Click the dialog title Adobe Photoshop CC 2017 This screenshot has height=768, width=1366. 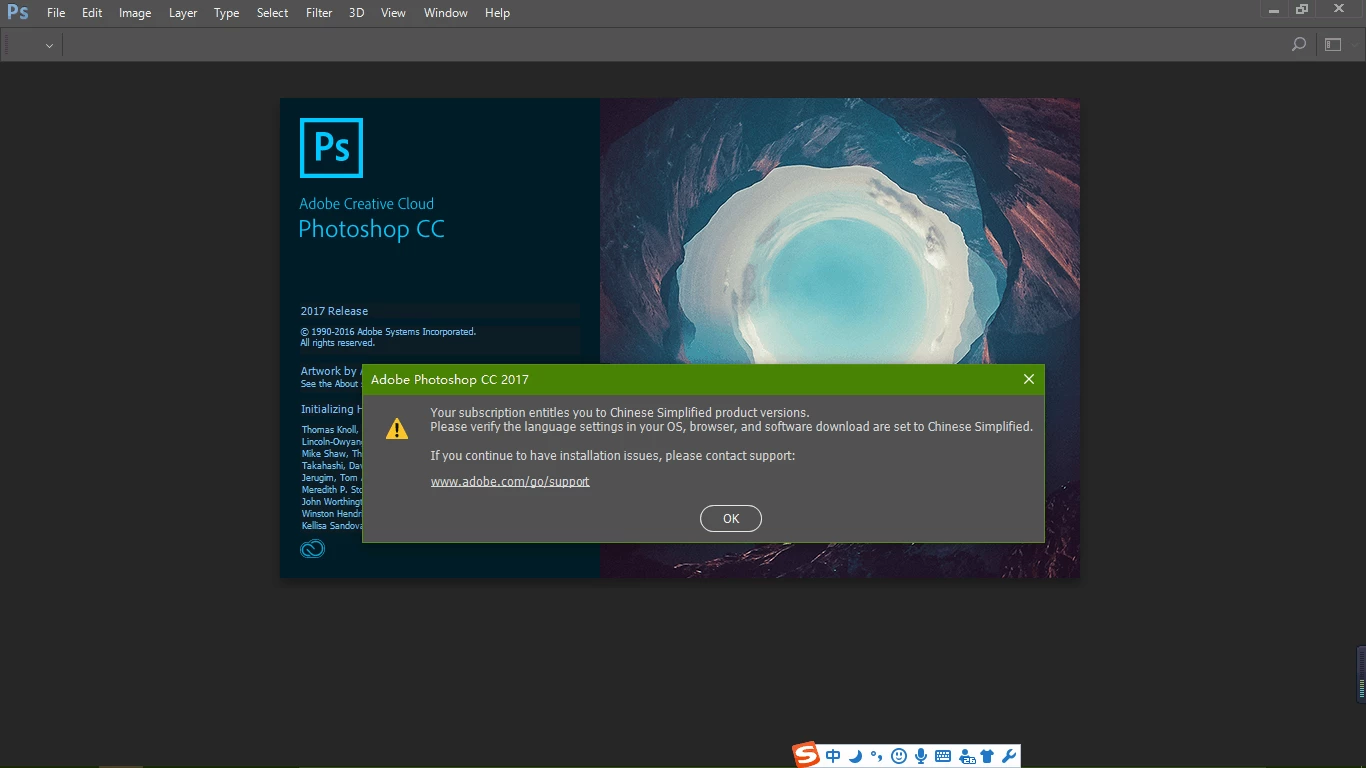click(450, 379)
